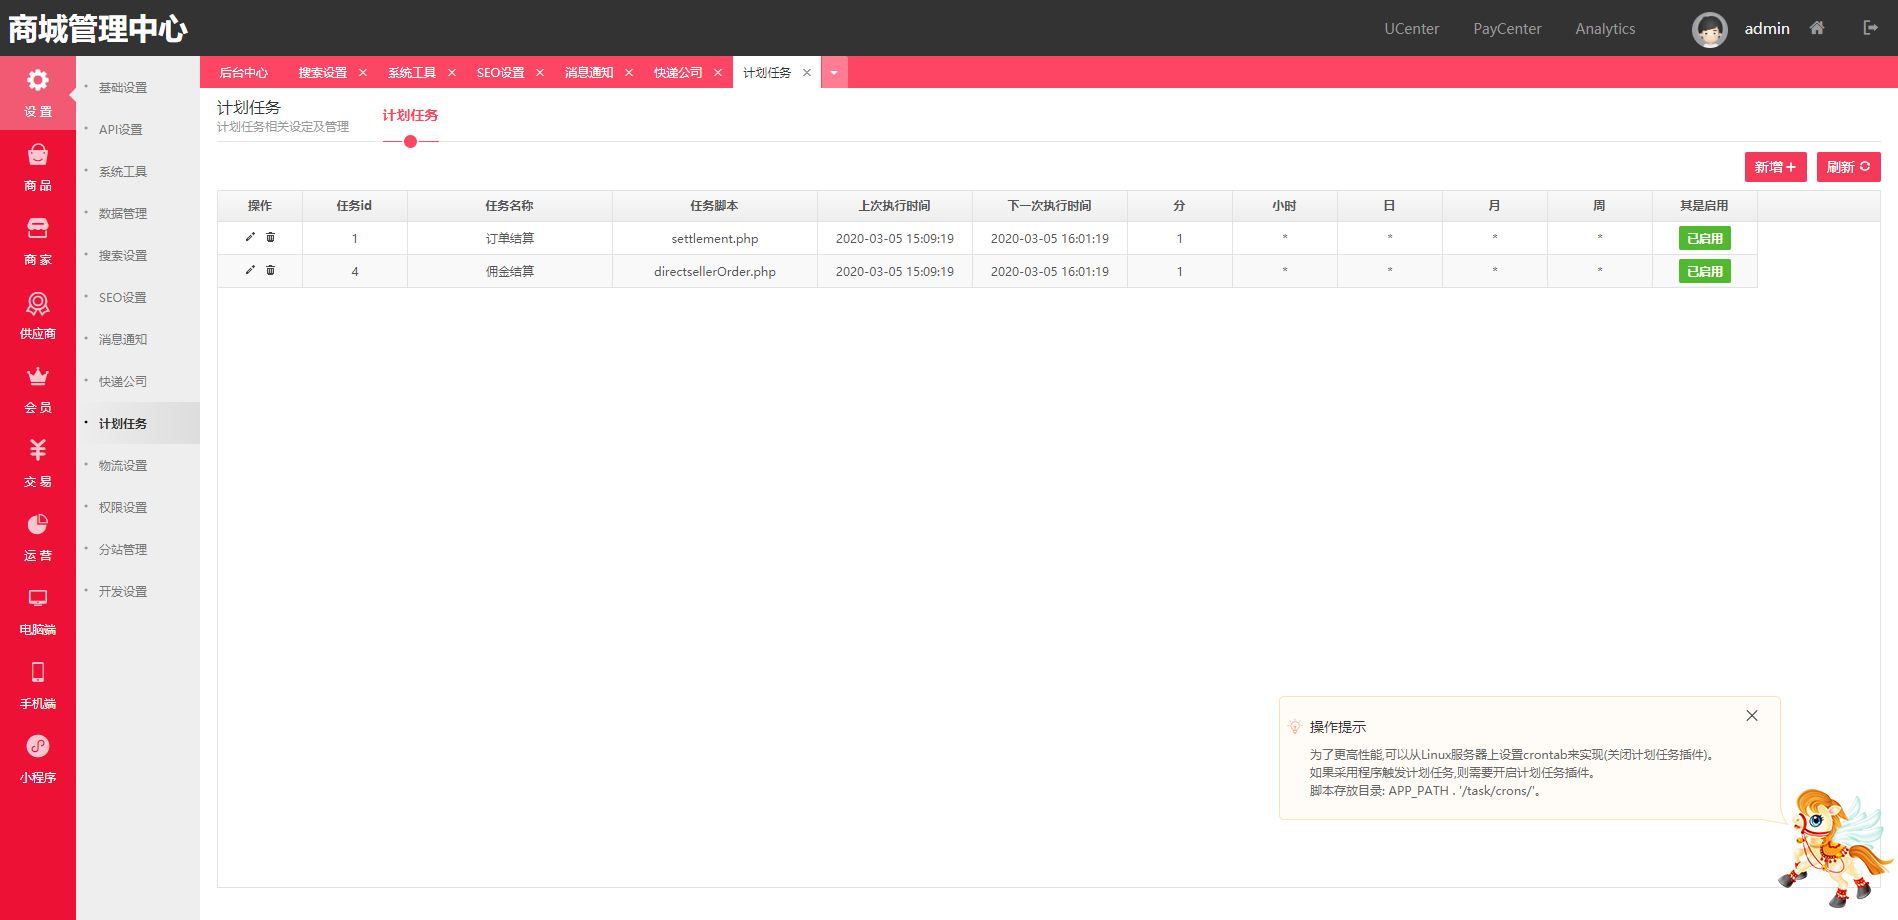Open the 供应商 suppliers sidebar icon
Screen dimensions: 1898x920
[38, 303]
